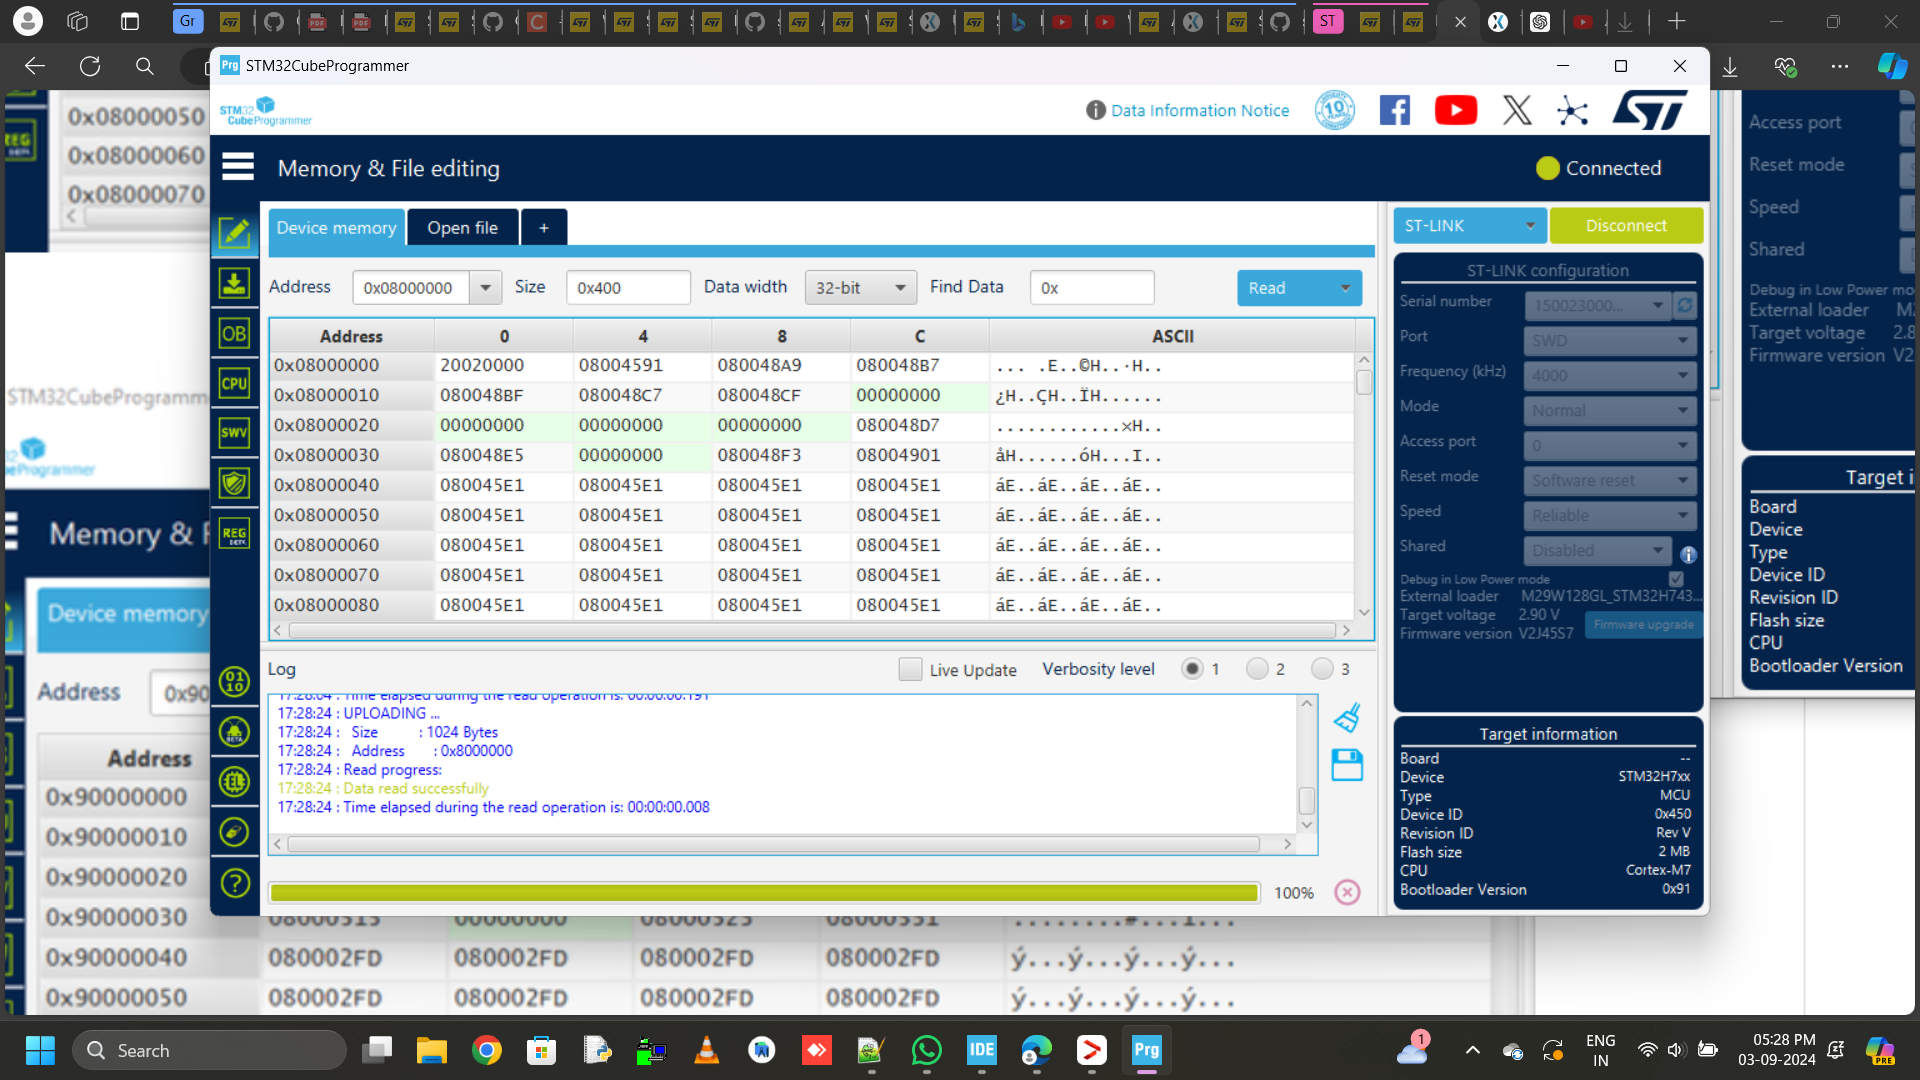Image resolution: width=1920 pixels, height=1080 pixels.
Task: Clear the log with the broom icon
Action: click(1346, 716)
